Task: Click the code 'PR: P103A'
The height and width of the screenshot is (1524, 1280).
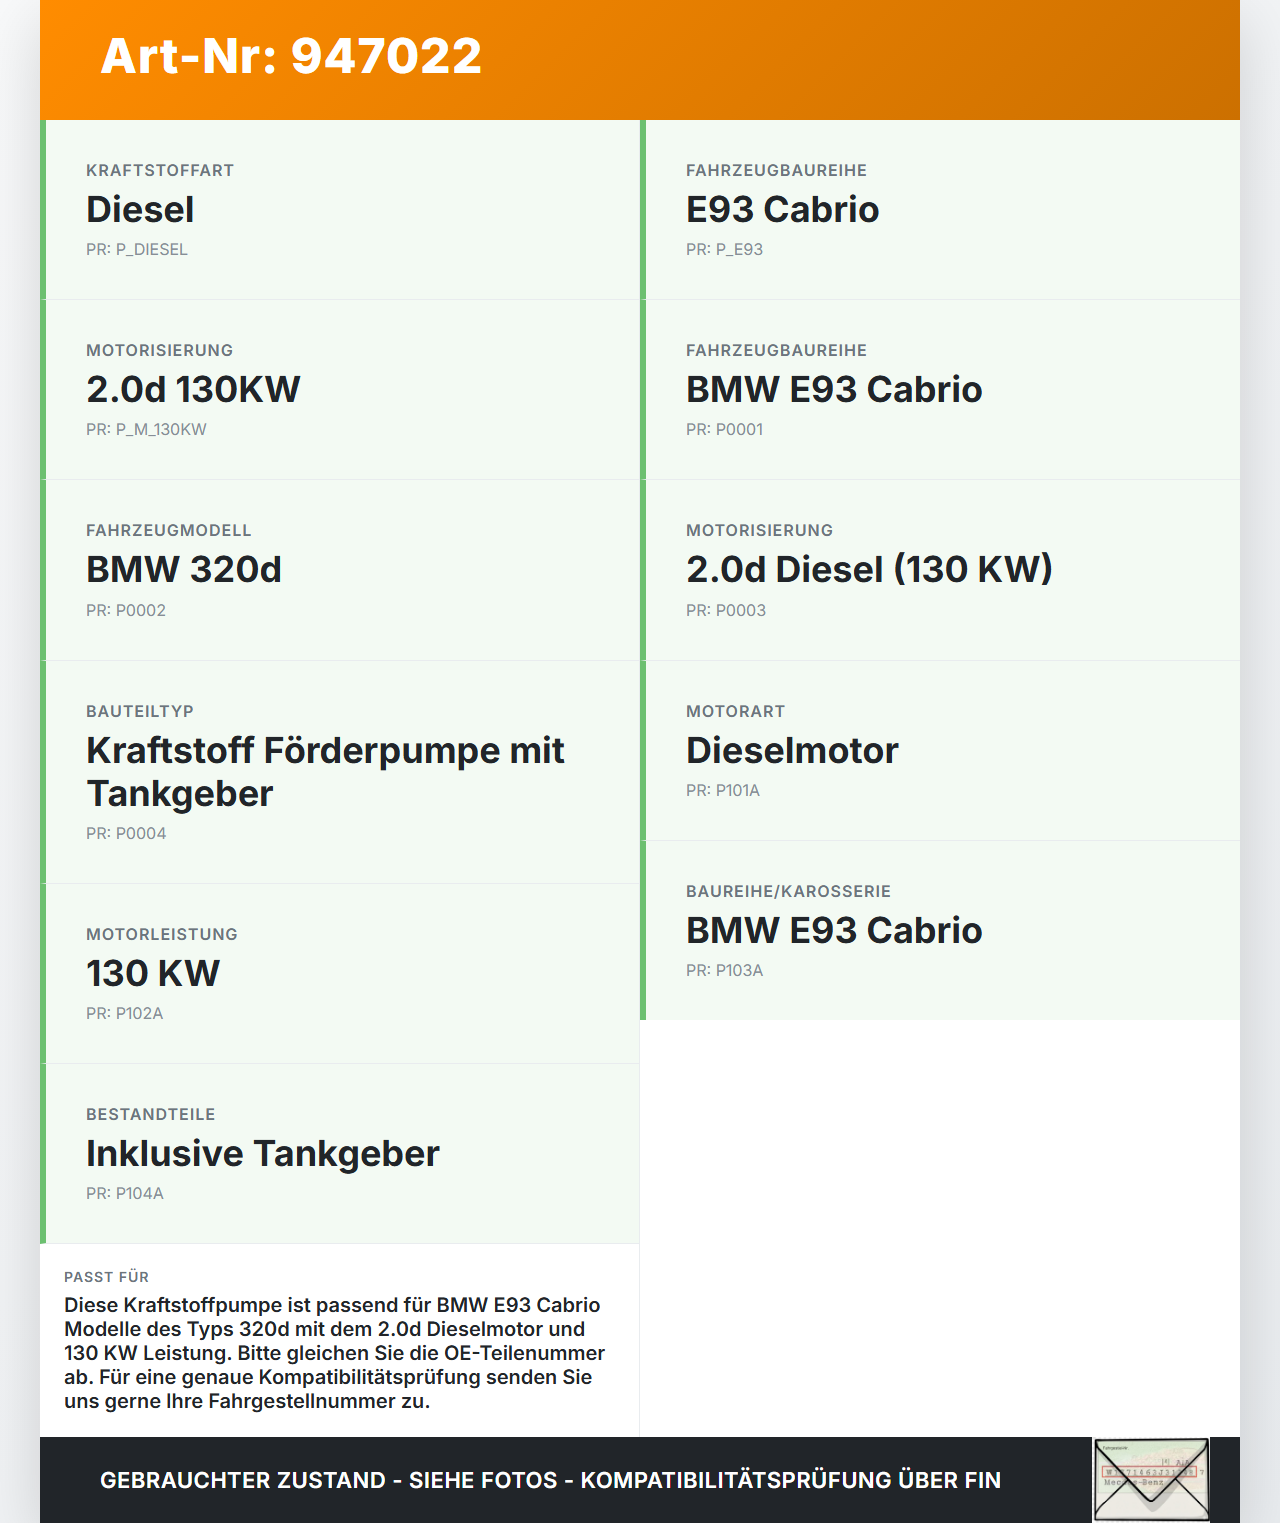Action: click(x=724, y=970)
